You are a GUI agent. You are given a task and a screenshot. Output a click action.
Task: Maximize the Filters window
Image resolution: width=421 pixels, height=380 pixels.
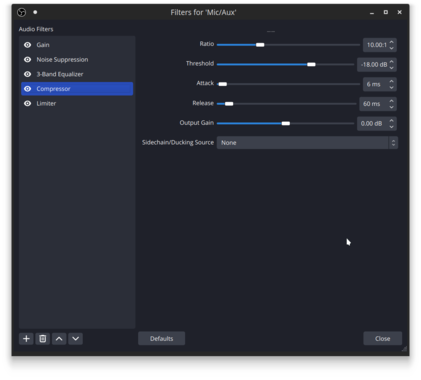[x=386, y=12]
